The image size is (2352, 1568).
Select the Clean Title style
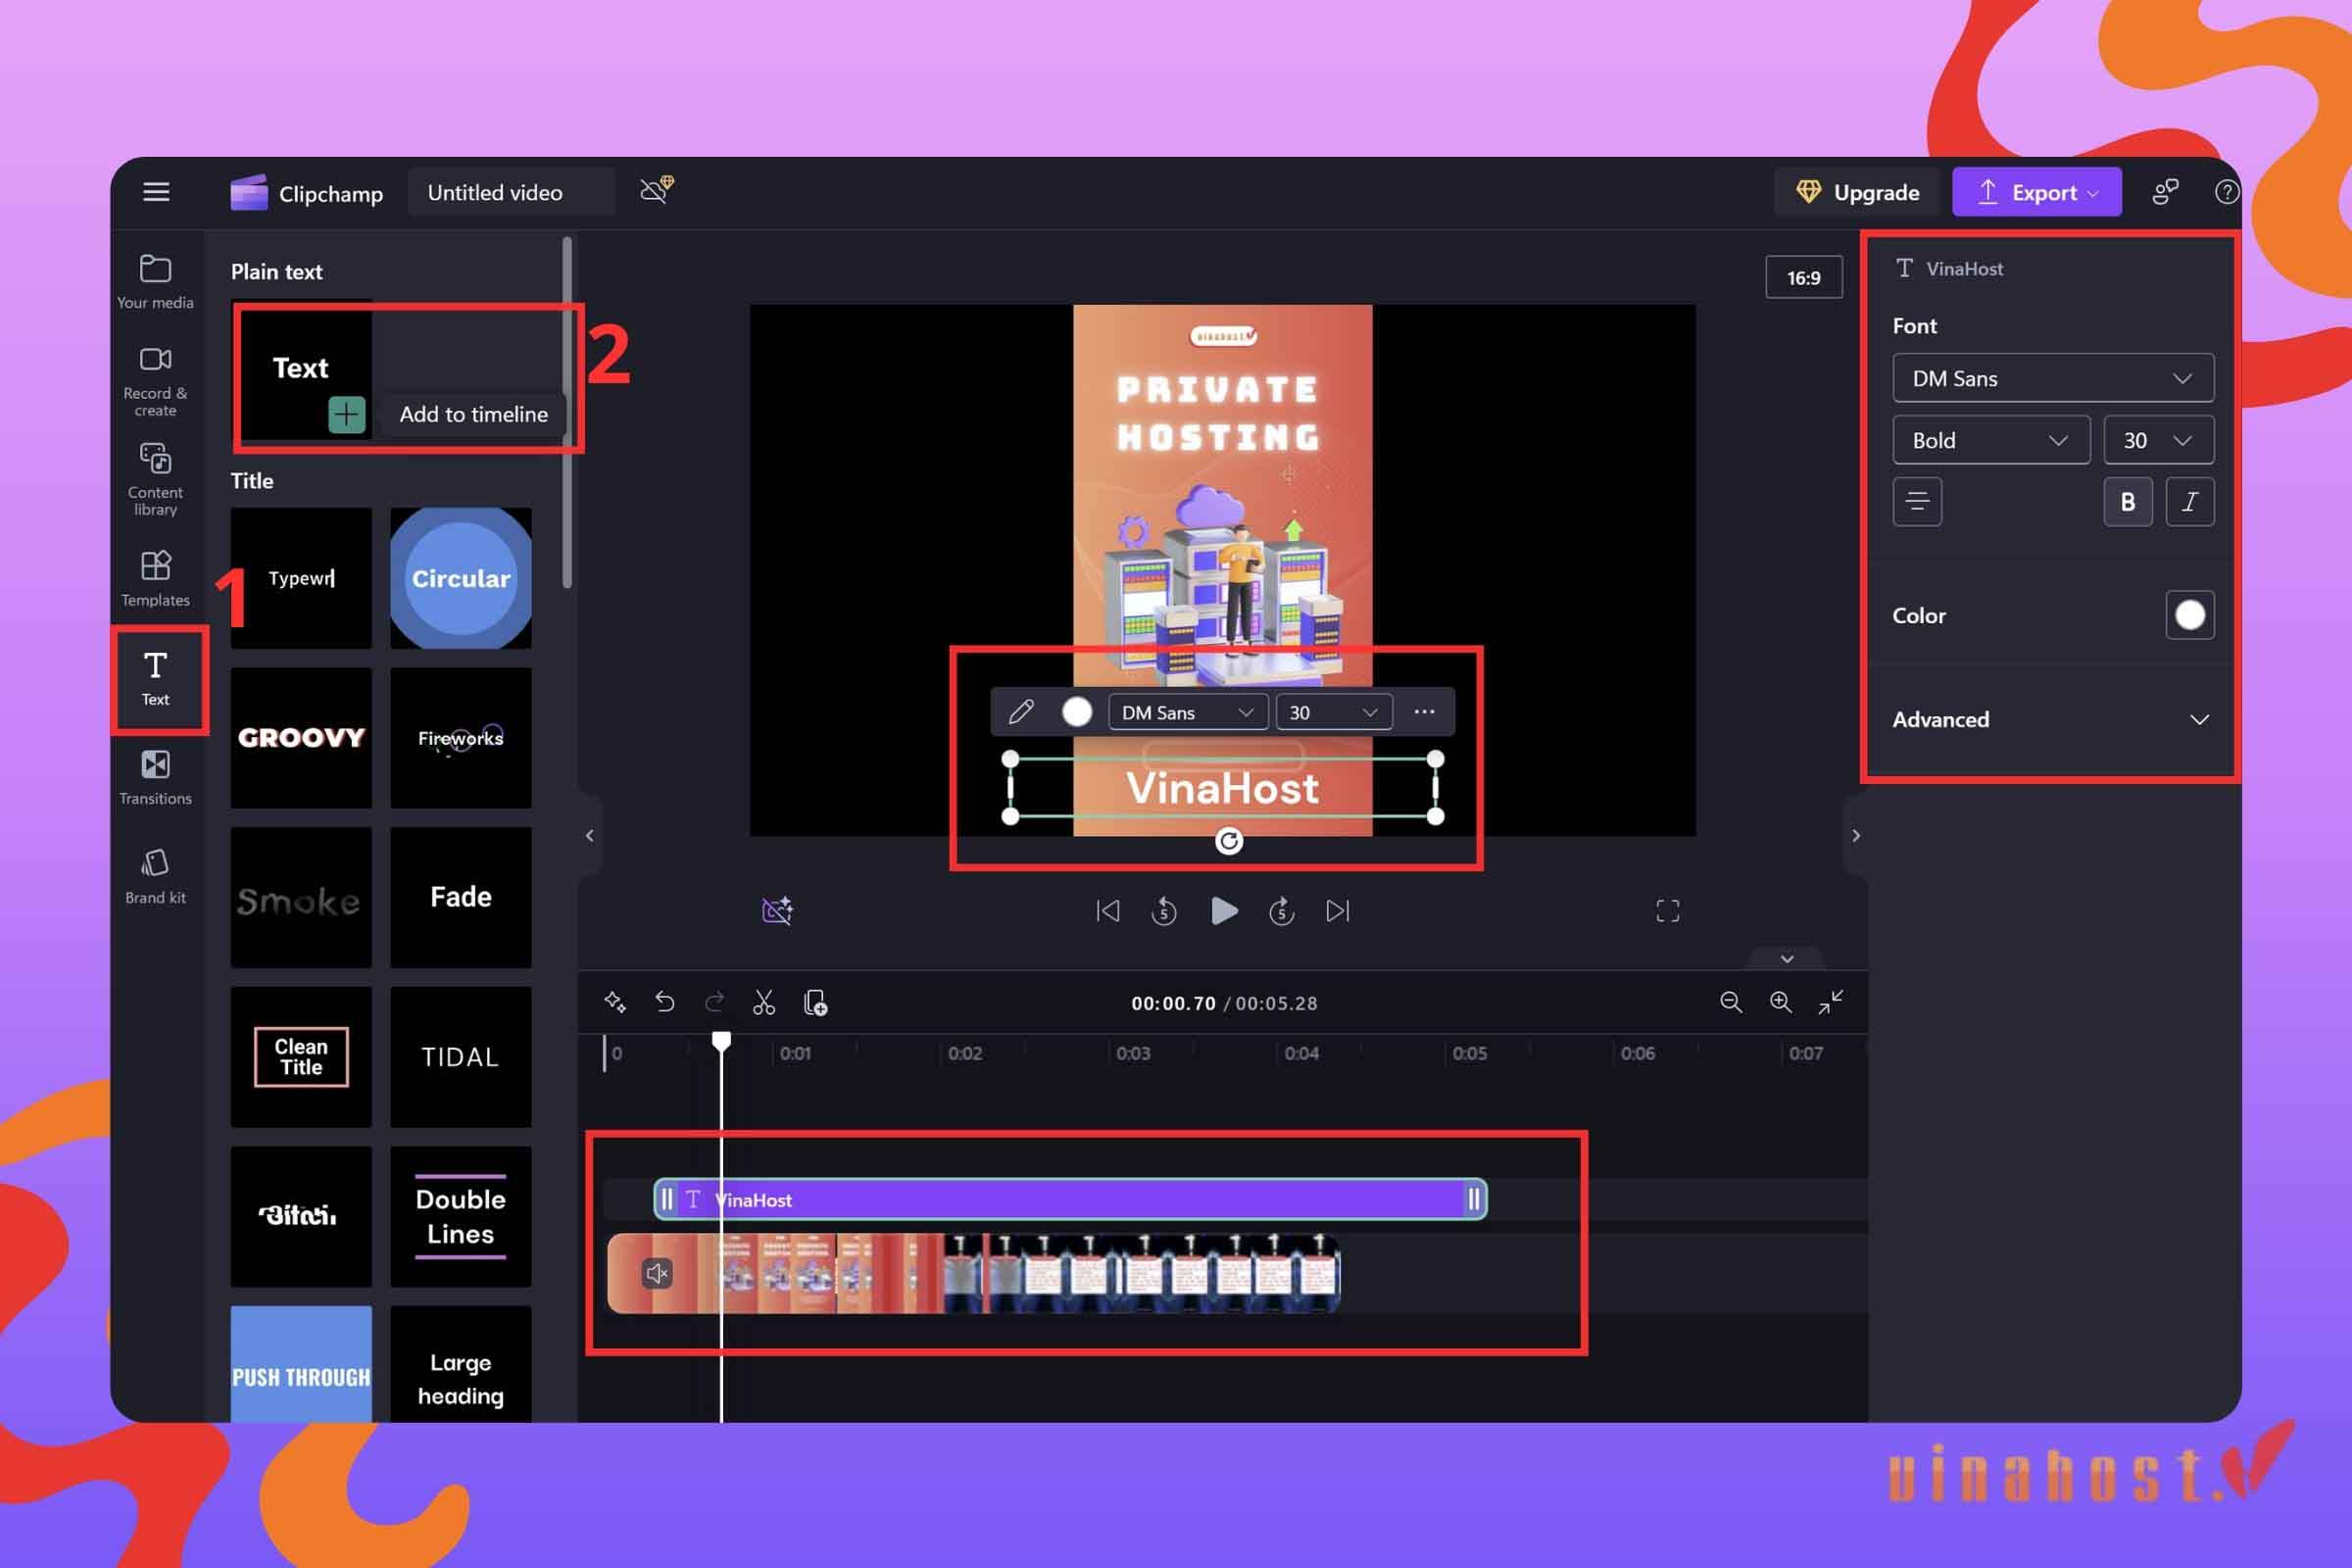click(301, 1057)
